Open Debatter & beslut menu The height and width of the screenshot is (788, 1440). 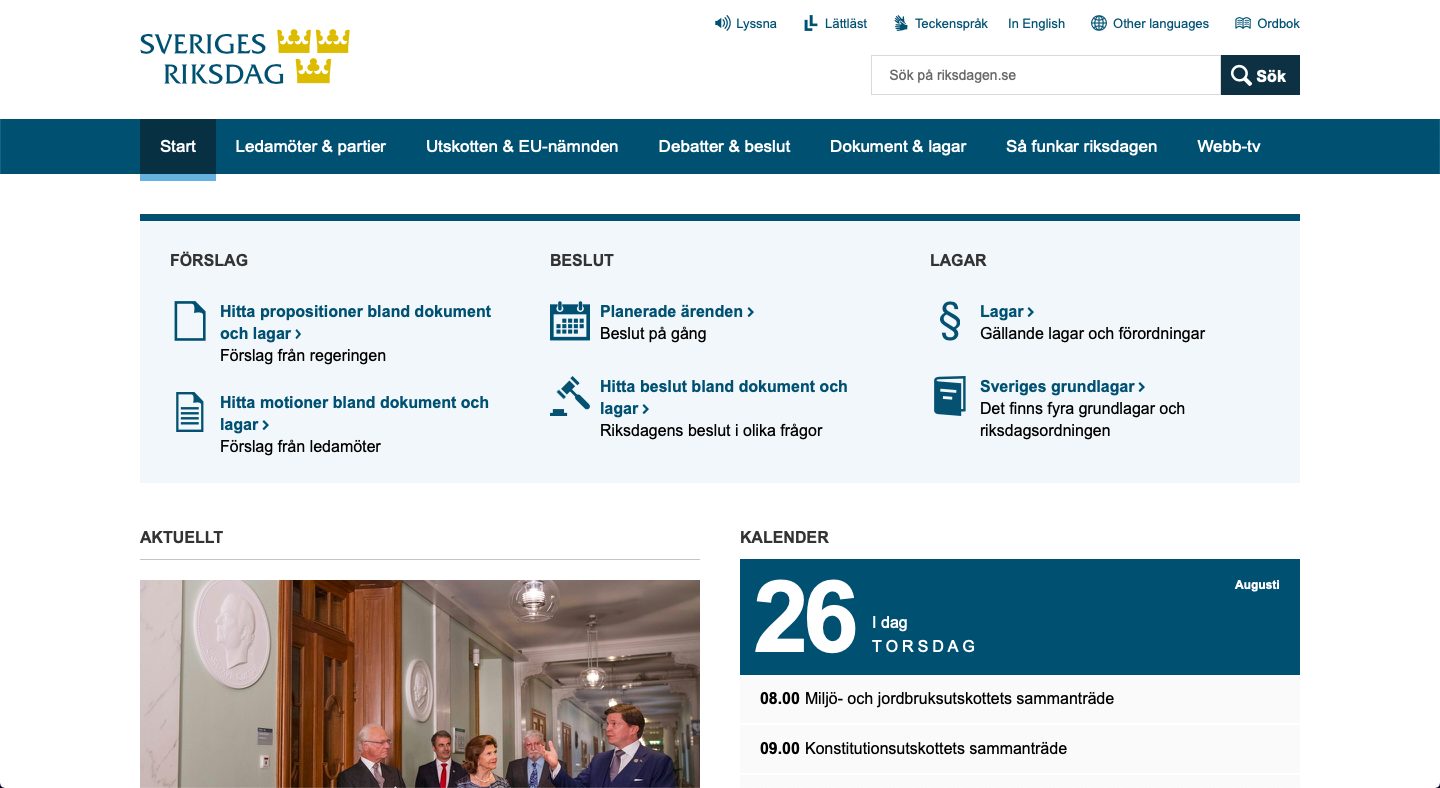point(724,146)
